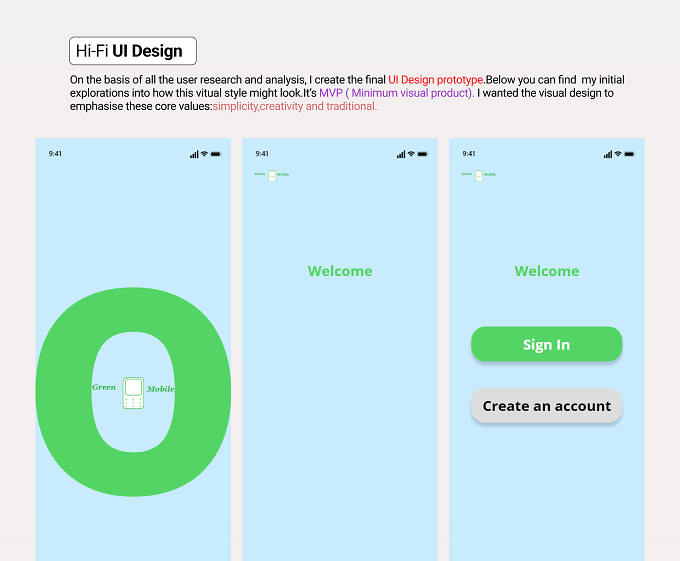Click the battery icon on first screen

point(216,154)
